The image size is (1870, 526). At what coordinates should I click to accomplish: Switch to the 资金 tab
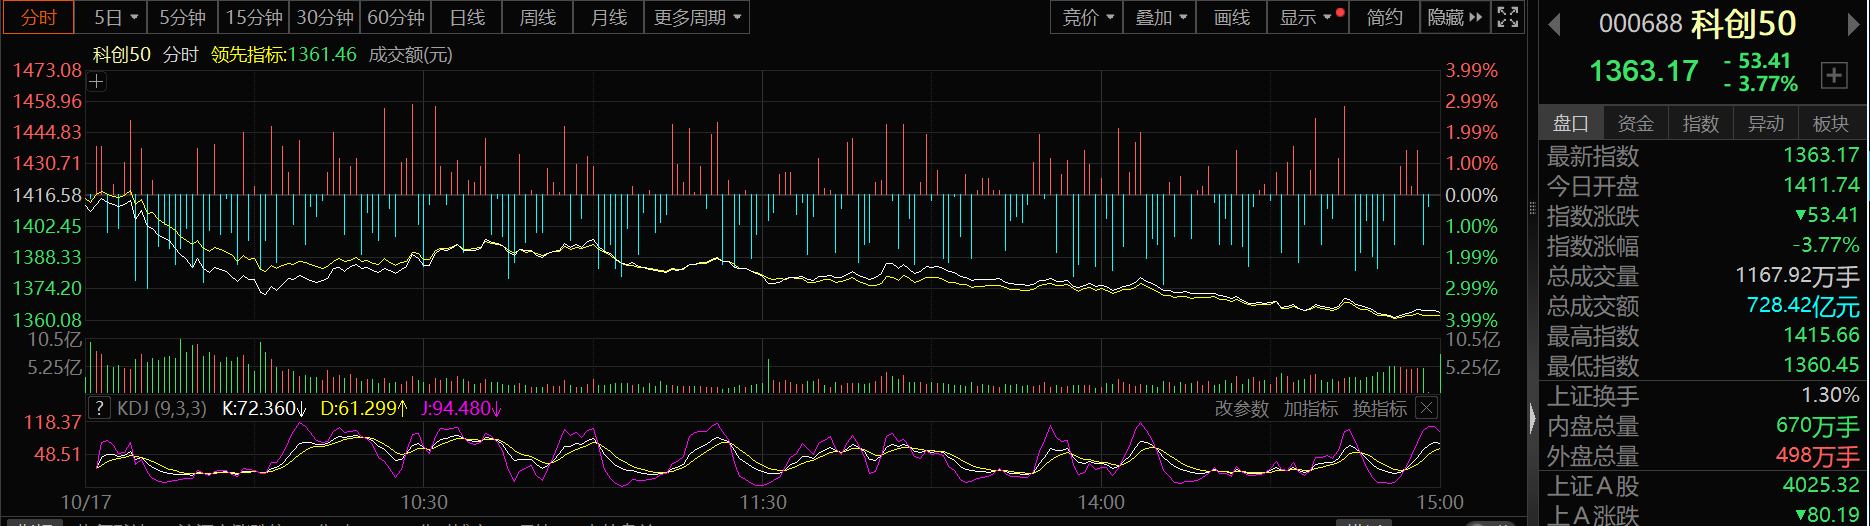click(1635, 123)
